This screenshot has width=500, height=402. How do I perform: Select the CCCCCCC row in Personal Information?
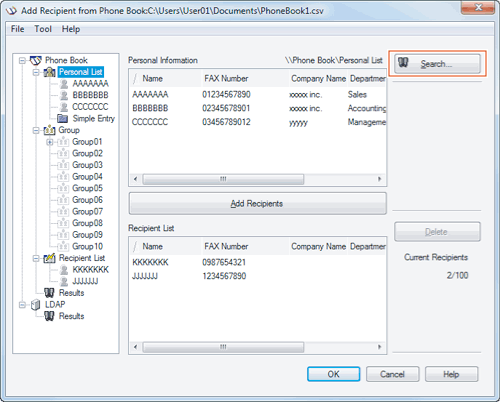(x=258, y=122)
